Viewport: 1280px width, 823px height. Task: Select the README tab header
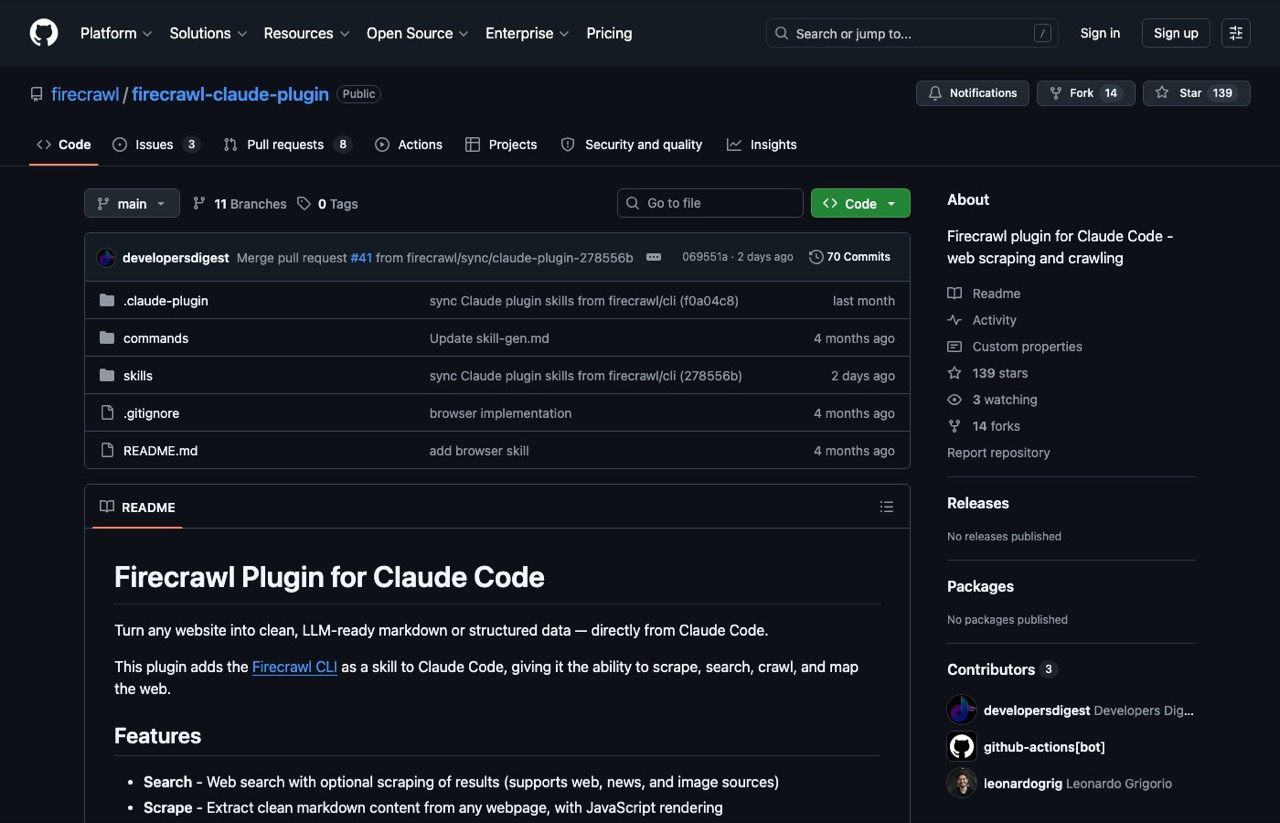(x=137, y=507)
